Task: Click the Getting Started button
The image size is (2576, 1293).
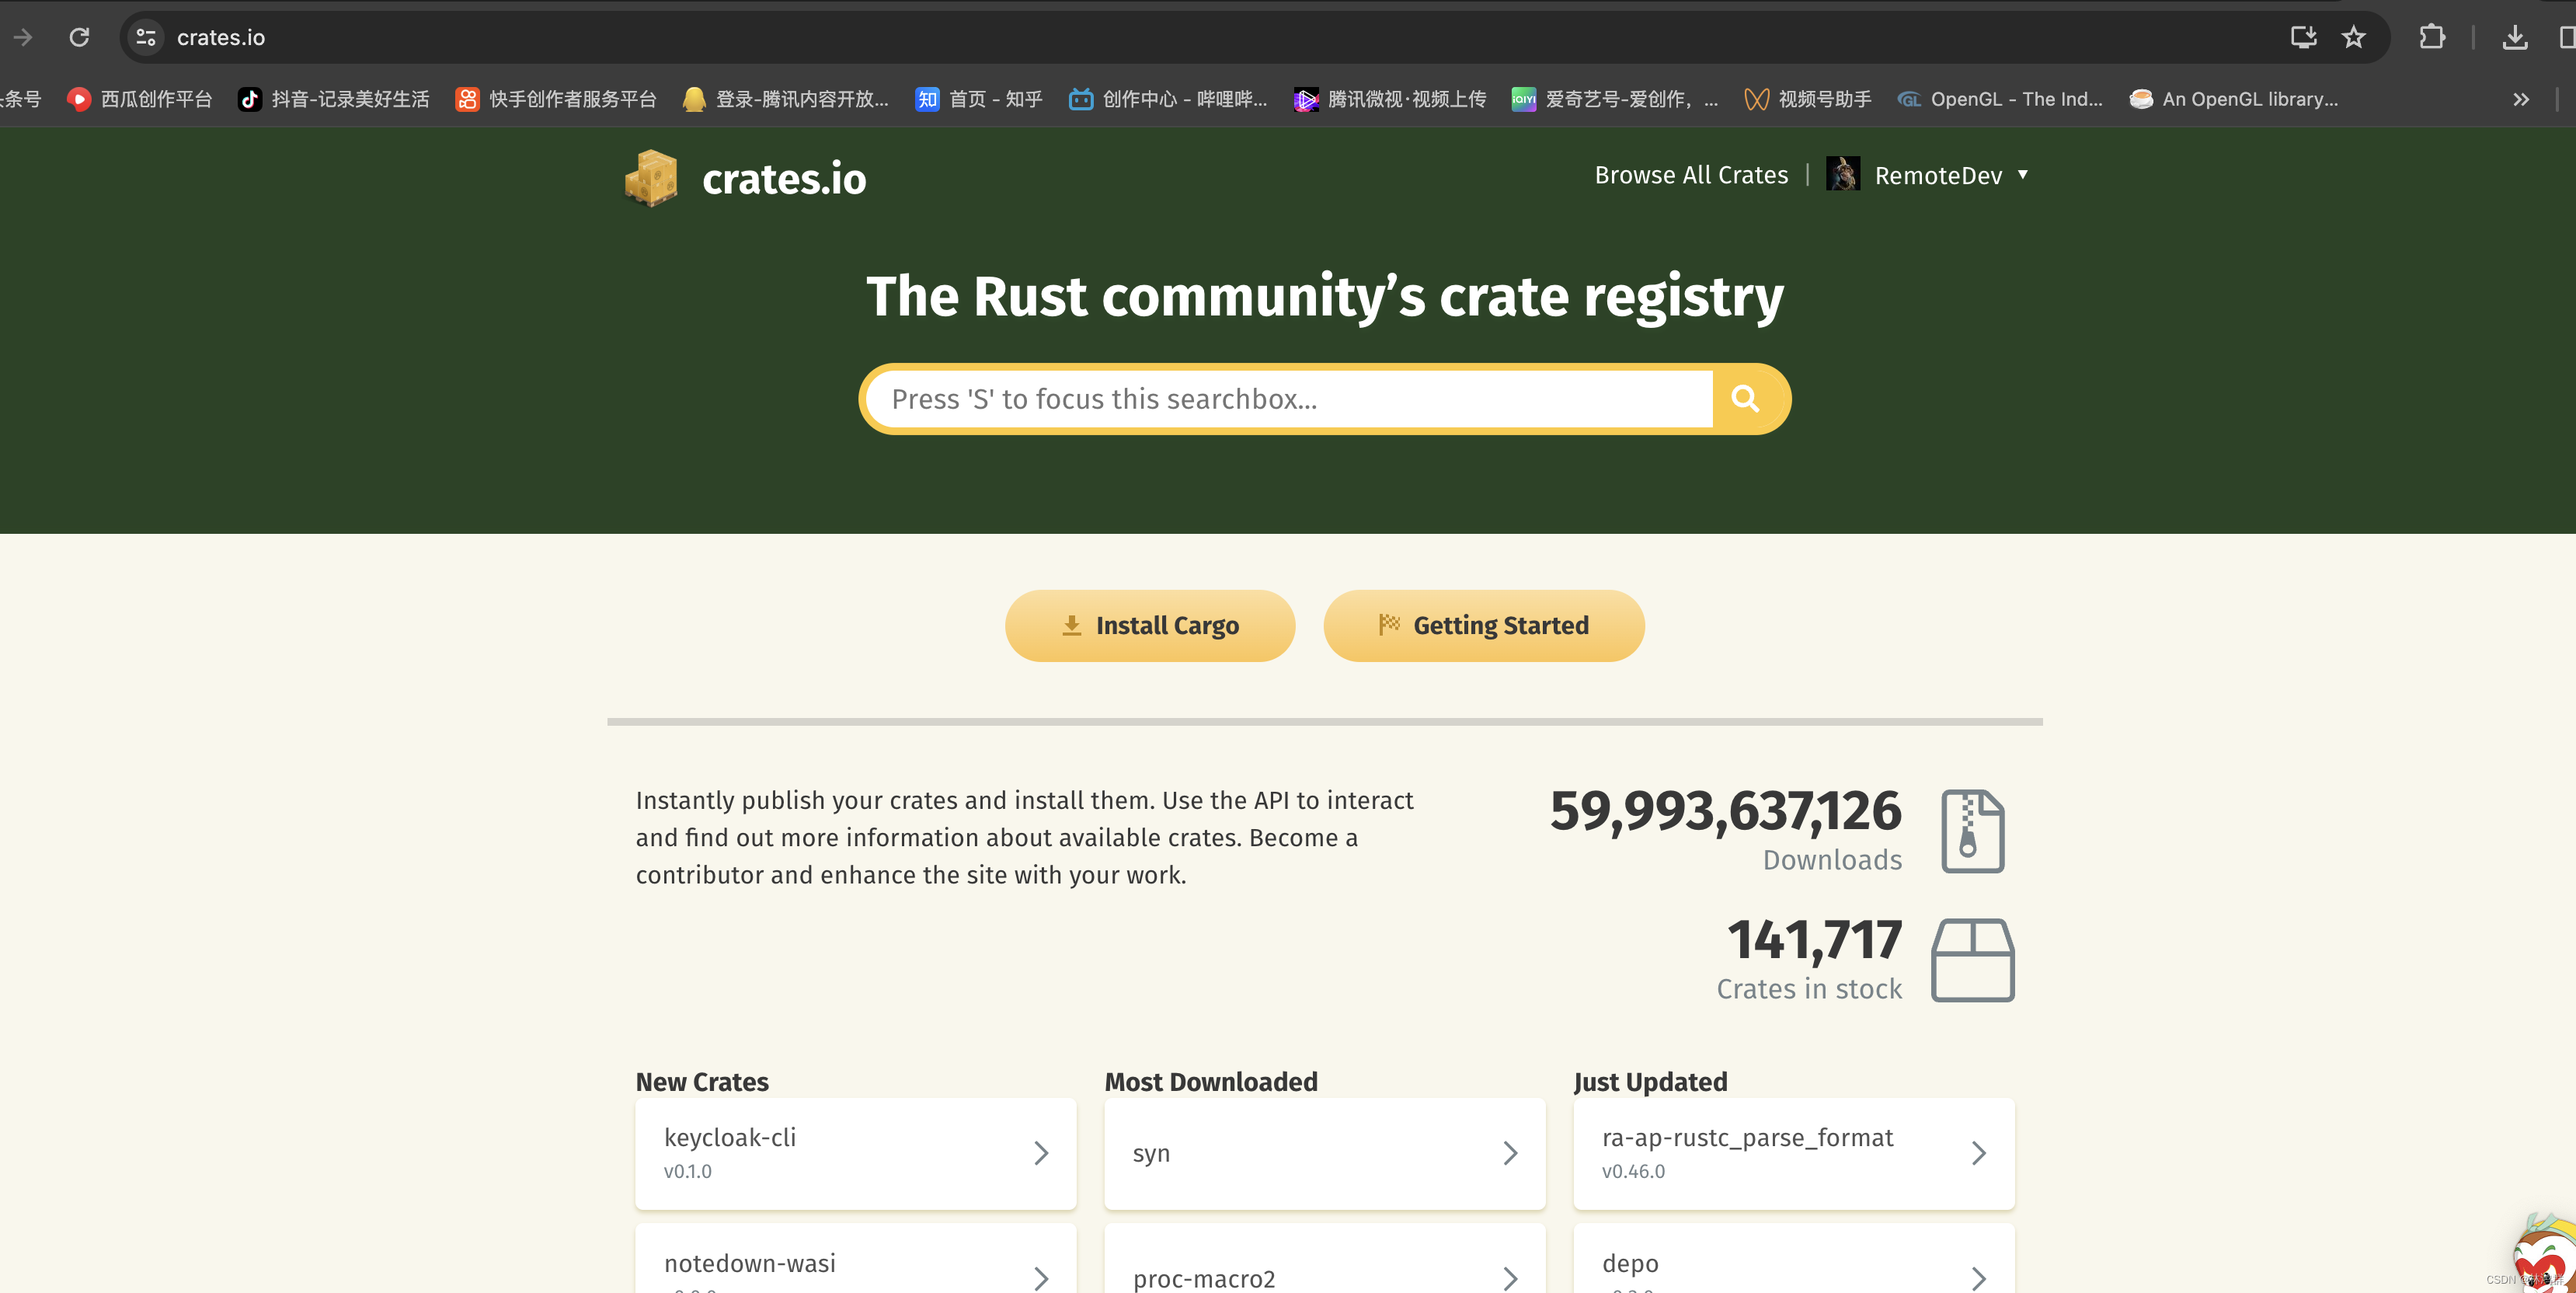Action: [x=1483, y=625]
